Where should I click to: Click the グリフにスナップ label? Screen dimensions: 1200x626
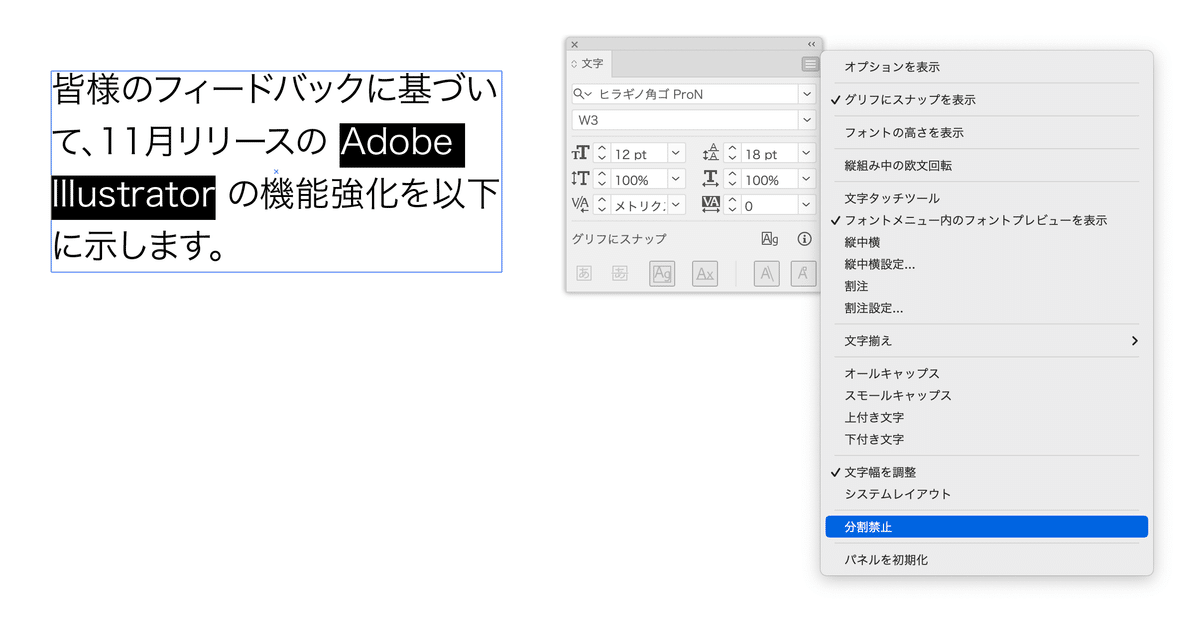[619, 239]
